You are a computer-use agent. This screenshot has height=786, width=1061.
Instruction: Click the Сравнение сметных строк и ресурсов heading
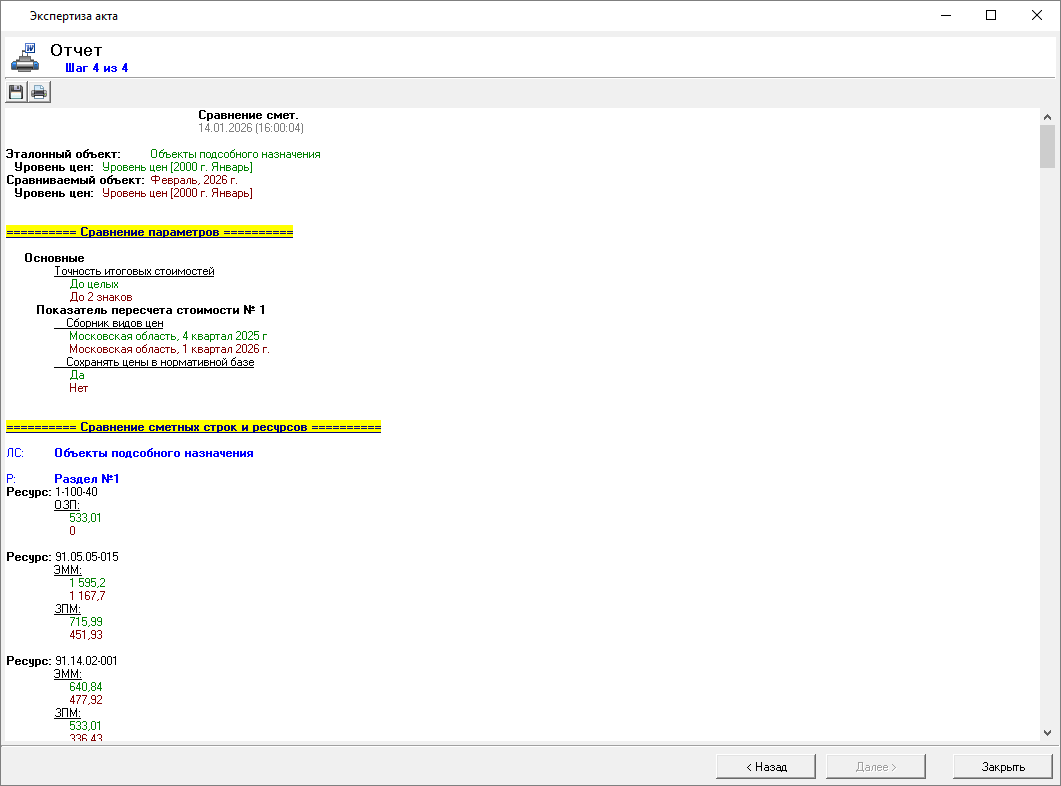(193, 427)
